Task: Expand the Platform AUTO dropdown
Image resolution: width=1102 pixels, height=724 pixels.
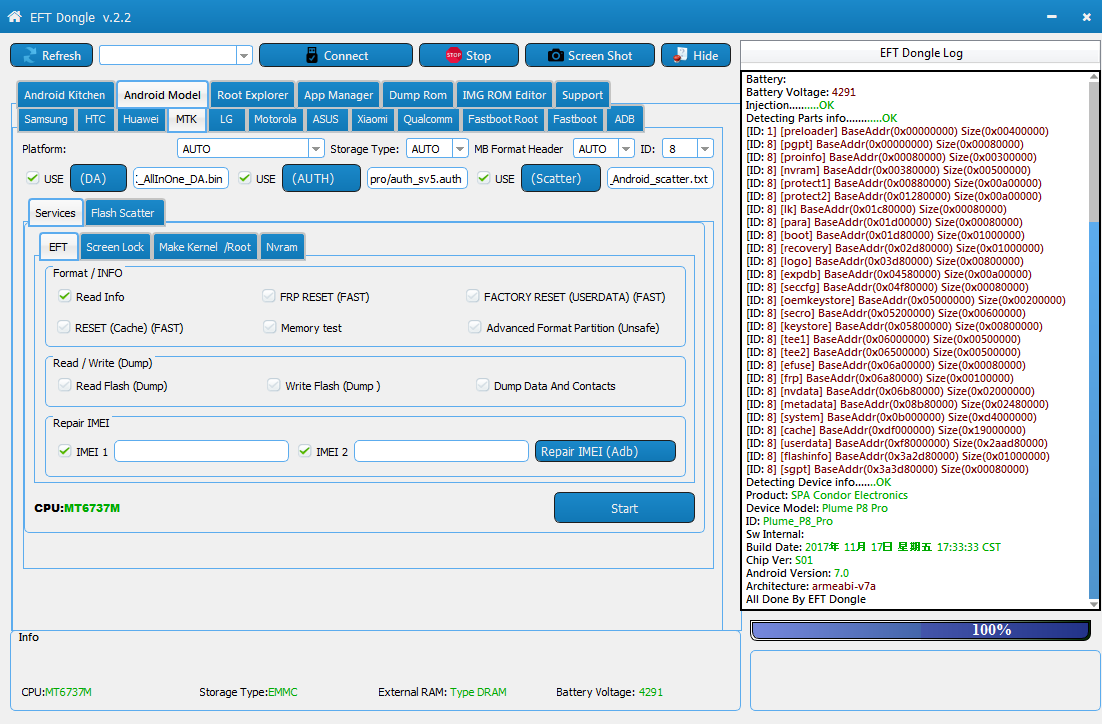Action: [316, 148]
